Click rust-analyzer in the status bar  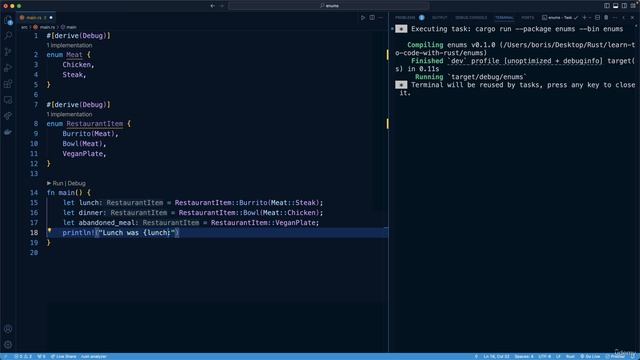(94, 356)
